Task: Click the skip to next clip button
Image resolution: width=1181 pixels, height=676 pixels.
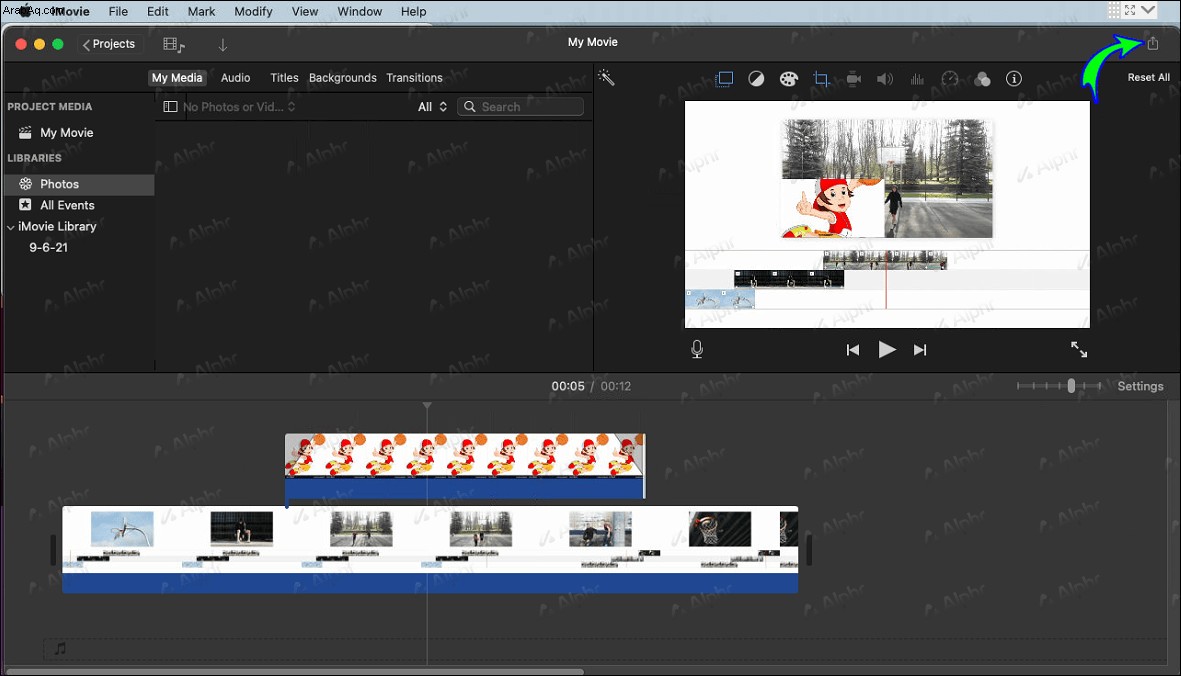Action: 920,350
